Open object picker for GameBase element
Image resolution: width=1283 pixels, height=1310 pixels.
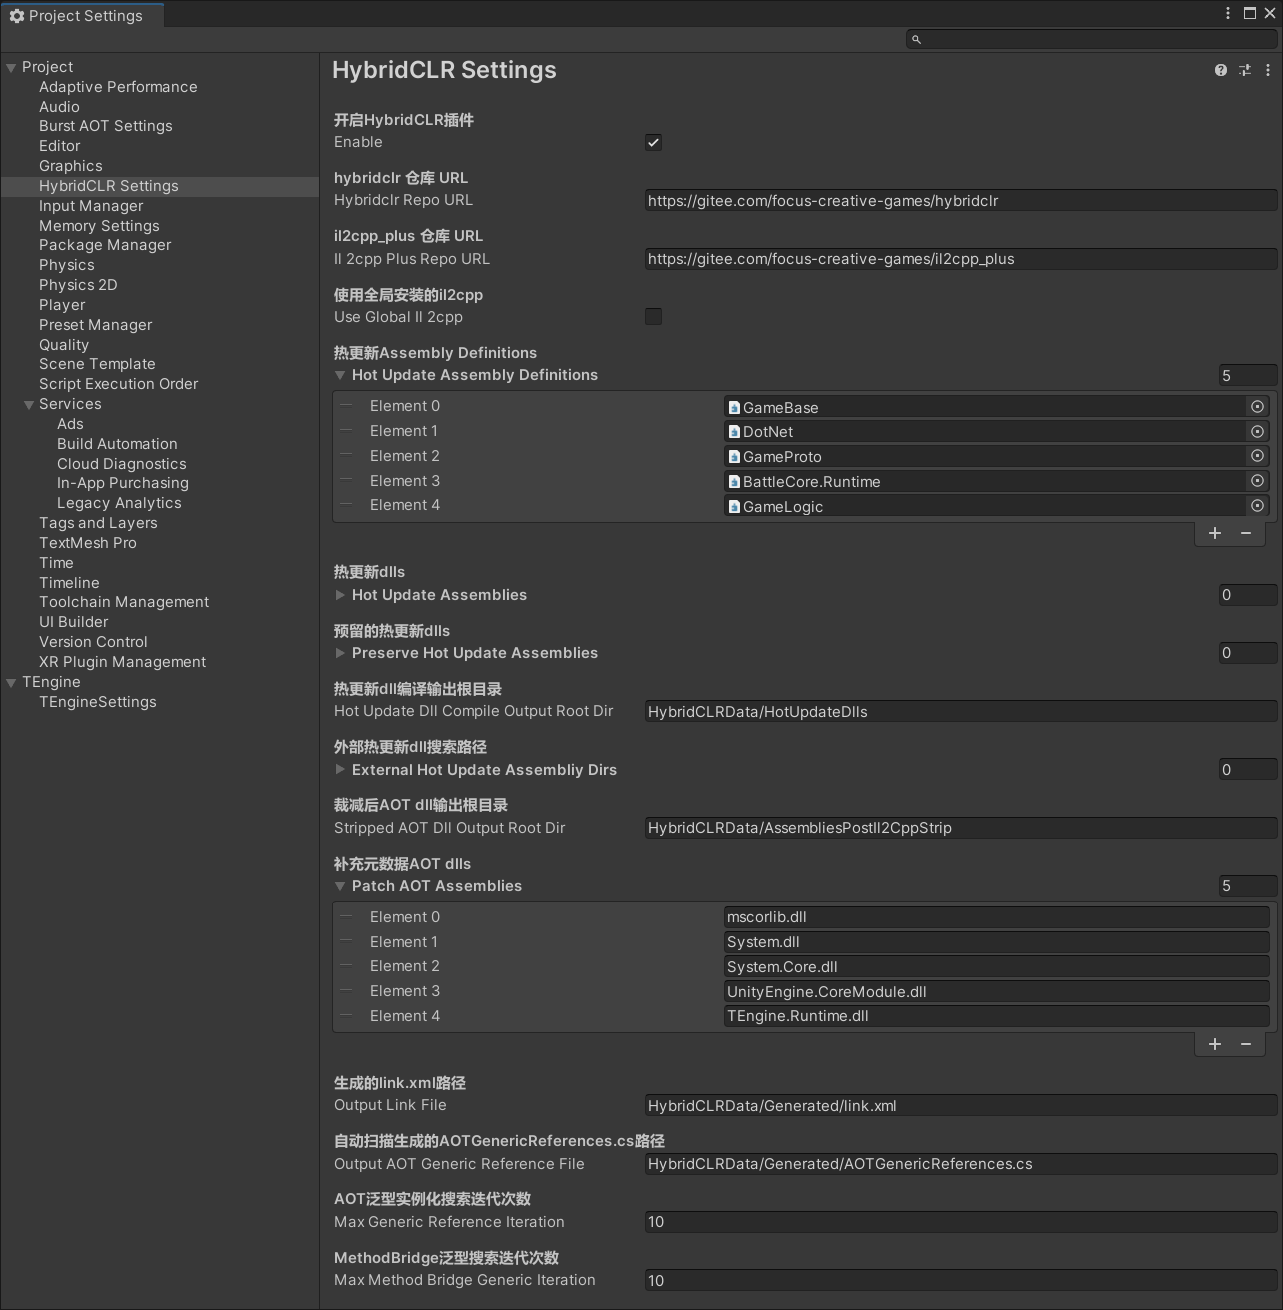(x=1257, y=407)
